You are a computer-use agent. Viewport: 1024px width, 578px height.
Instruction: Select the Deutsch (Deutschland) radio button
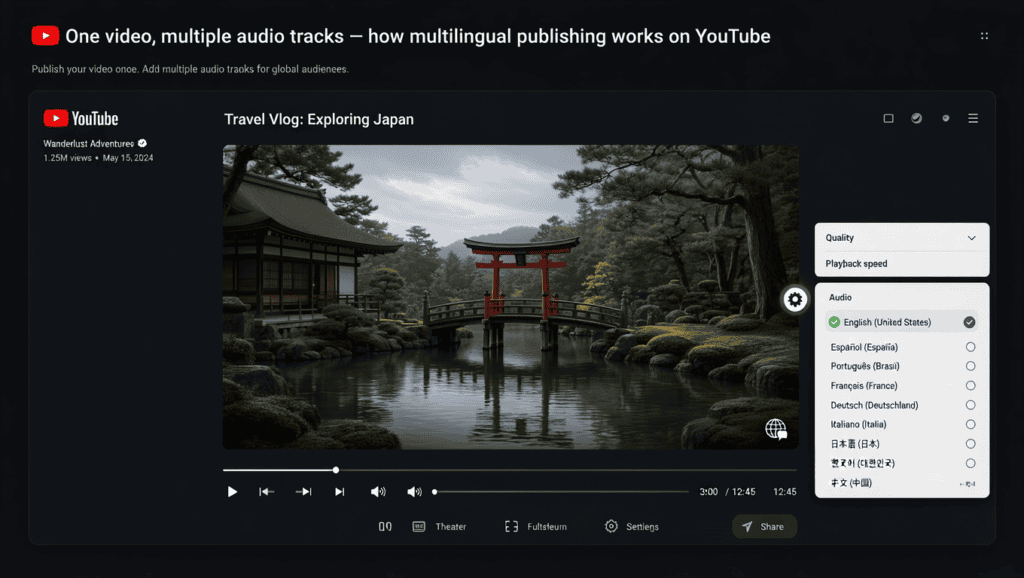point(970,405)
